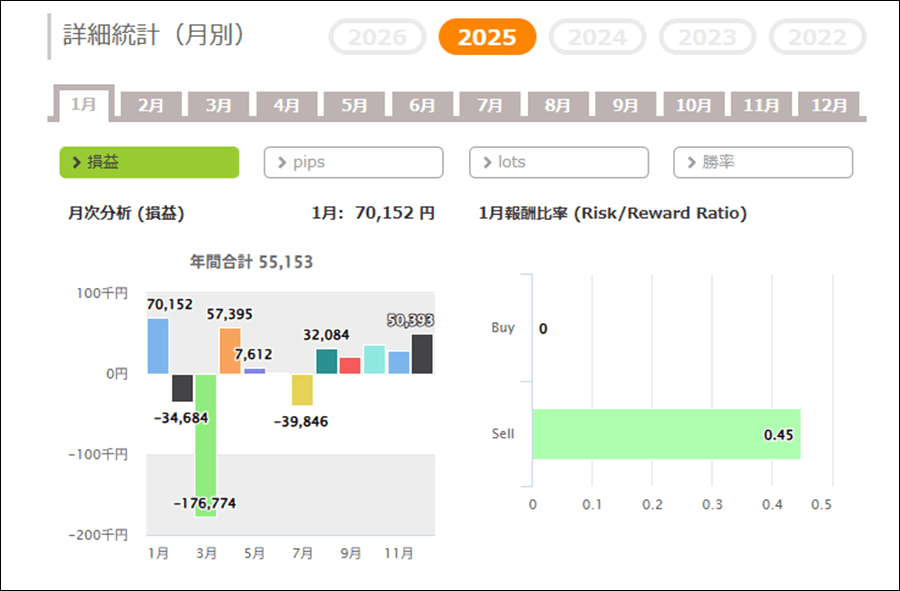The image size is (900, 591).
Task: Switch to the 6月 tab
Action: click(x=422, y=105)
